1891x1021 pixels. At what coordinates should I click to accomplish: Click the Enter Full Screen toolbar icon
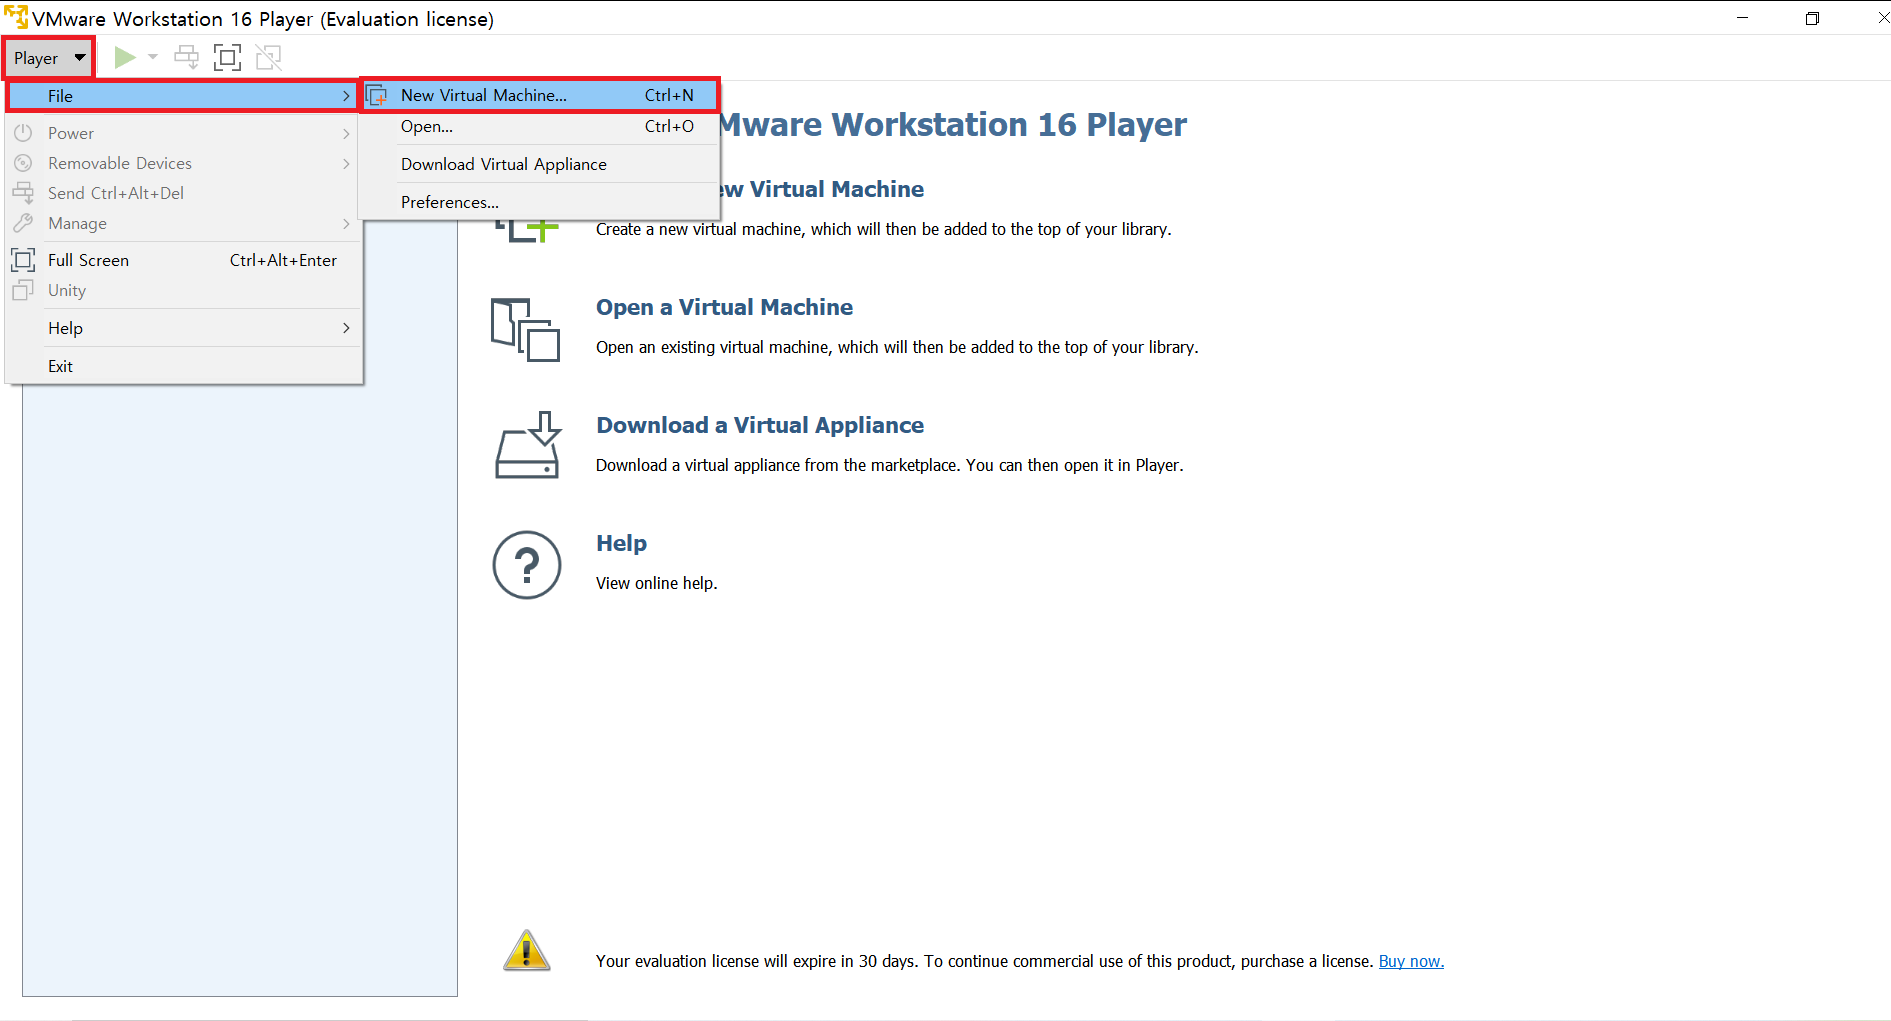(x=227, y=58)
